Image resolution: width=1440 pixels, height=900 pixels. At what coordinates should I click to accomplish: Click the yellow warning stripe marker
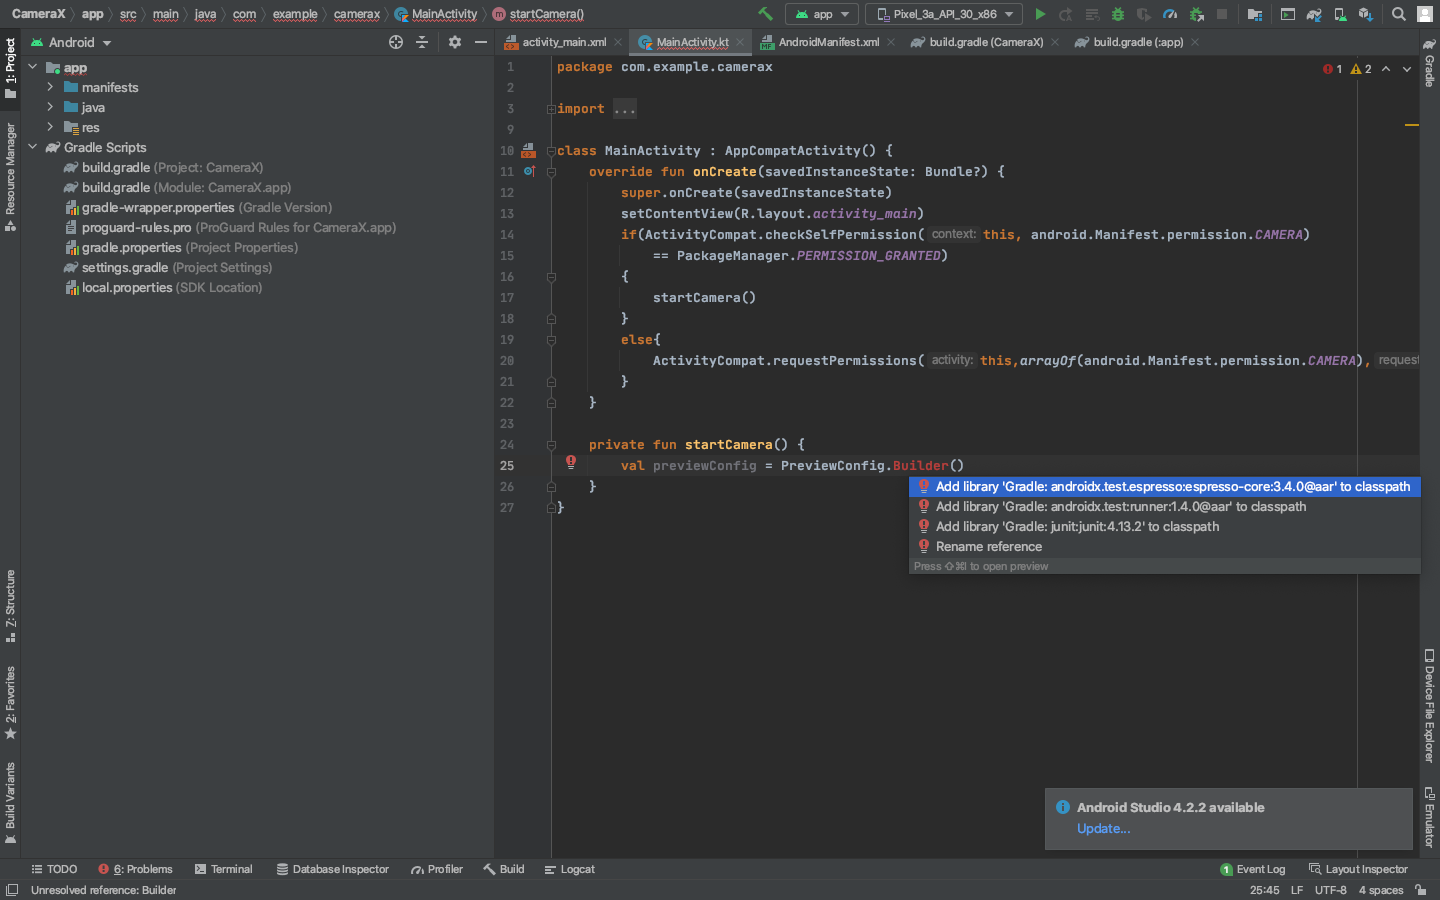pos(1411,125)
